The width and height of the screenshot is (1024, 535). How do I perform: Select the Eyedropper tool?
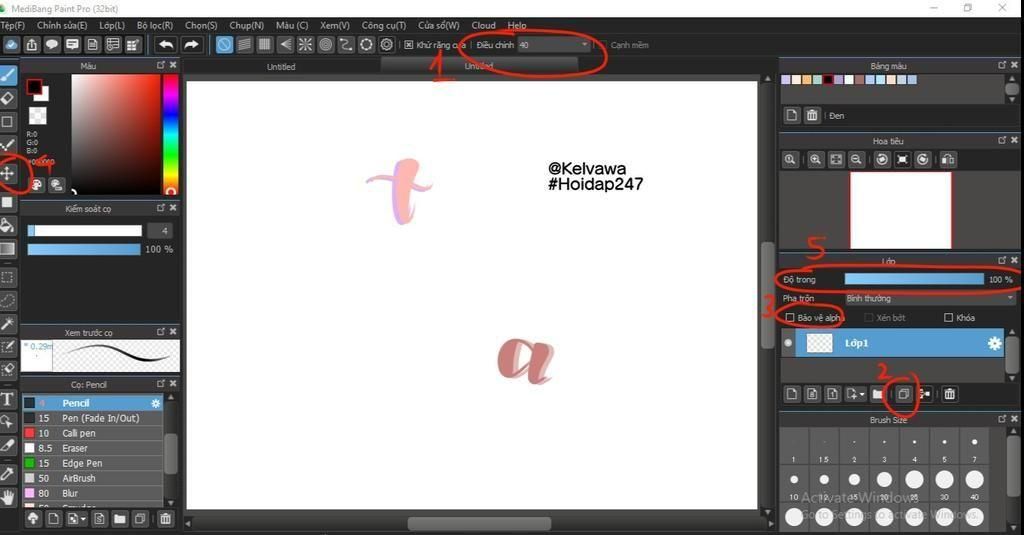point(8,473)
